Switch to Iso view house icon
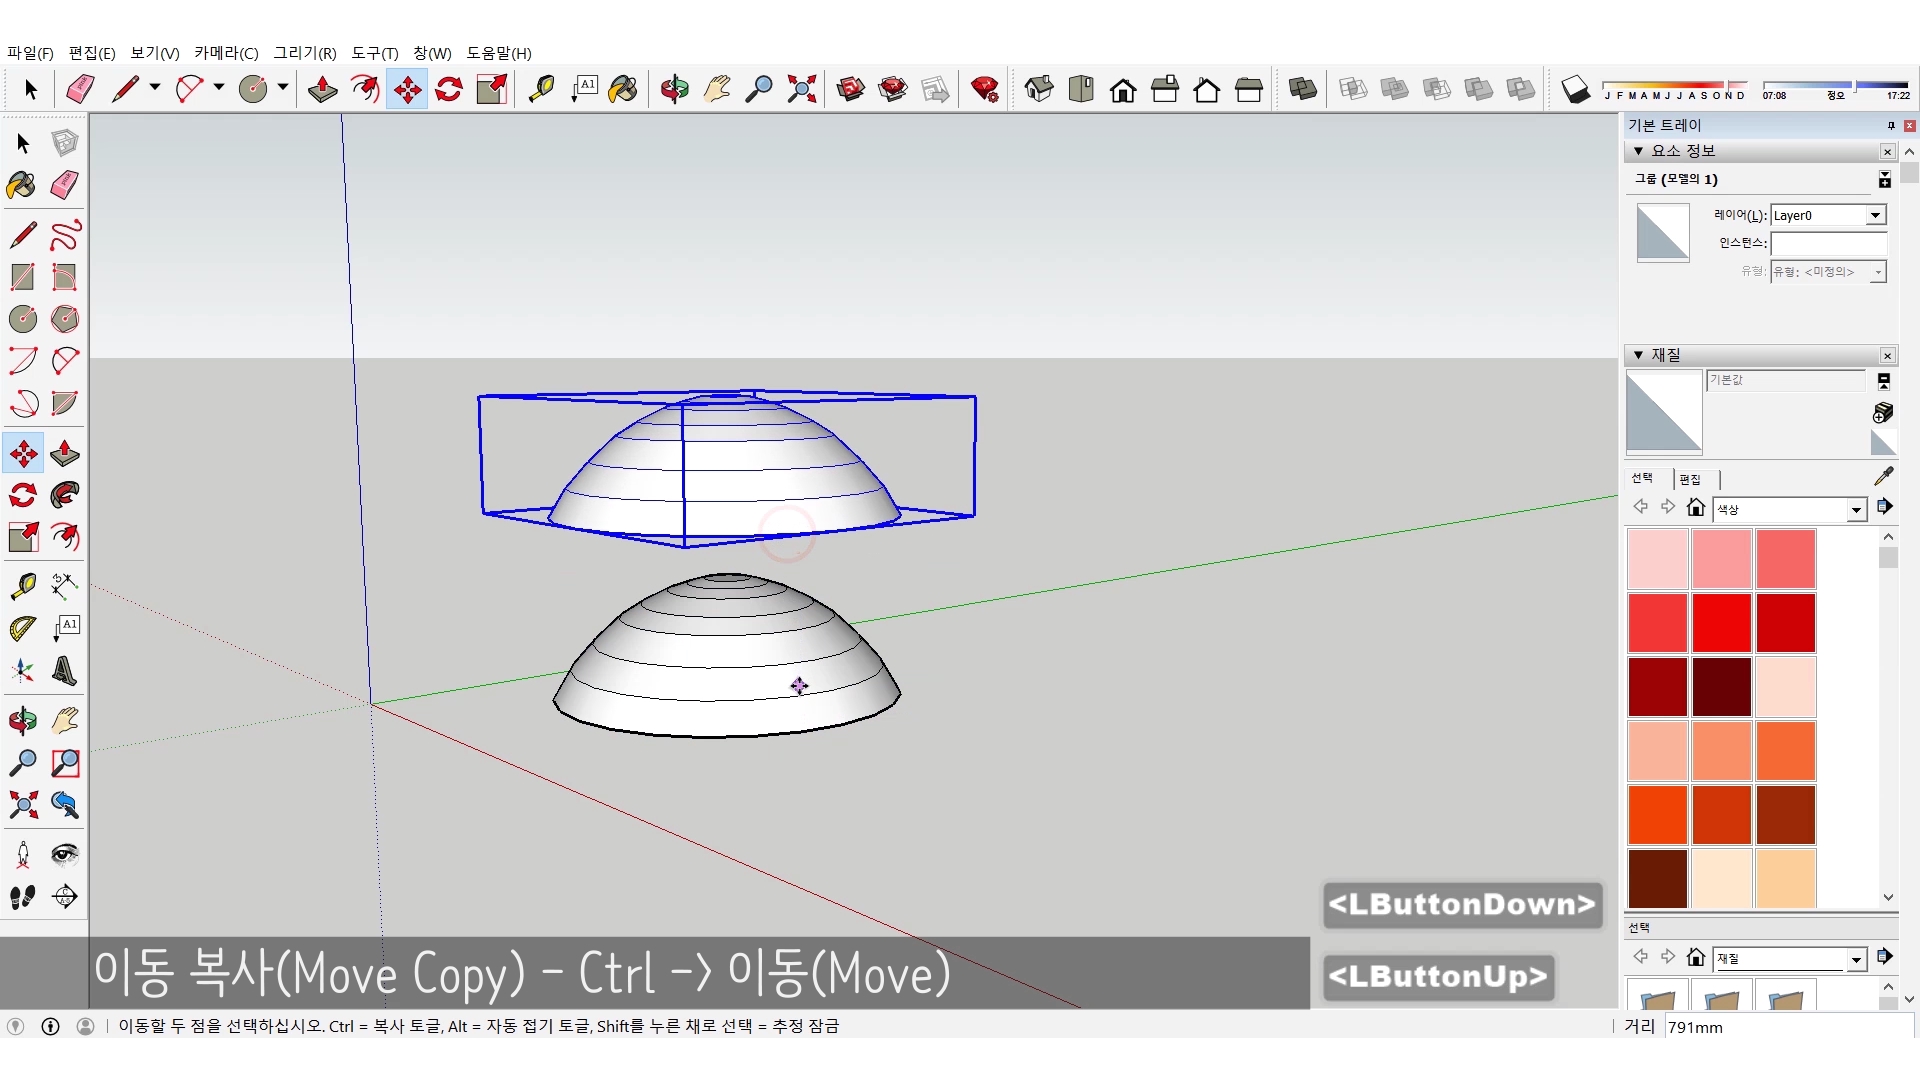Screen dimensions: 1920x1080 tap(1039, 89)
